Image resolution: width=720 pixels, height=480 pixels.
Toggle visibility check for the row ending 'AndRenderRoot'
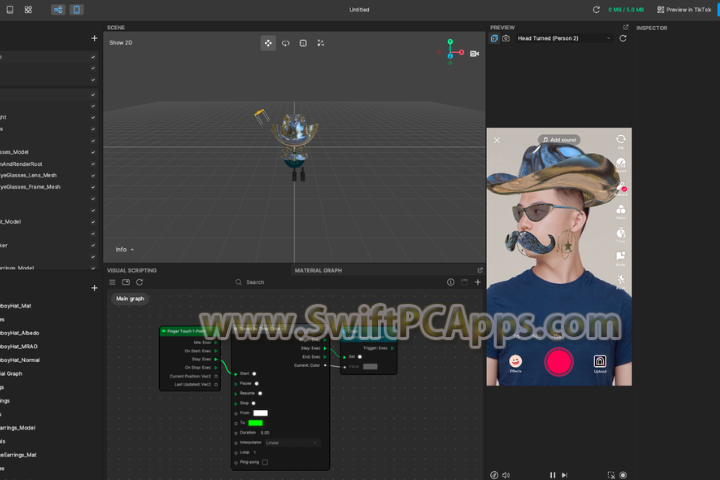click(x=93, y=164)
